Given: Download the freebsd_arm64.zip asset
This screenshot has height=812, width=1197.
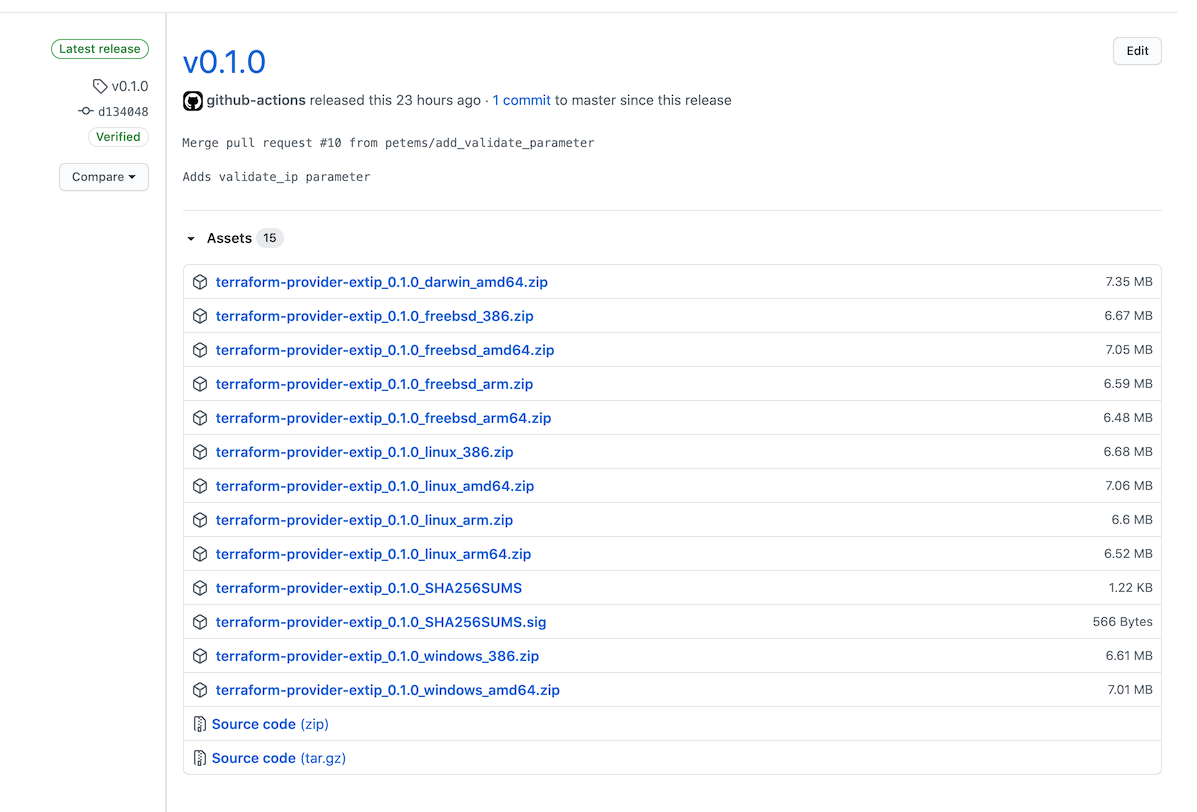Looking at the screenshot, I should click(x=383, y=418).
